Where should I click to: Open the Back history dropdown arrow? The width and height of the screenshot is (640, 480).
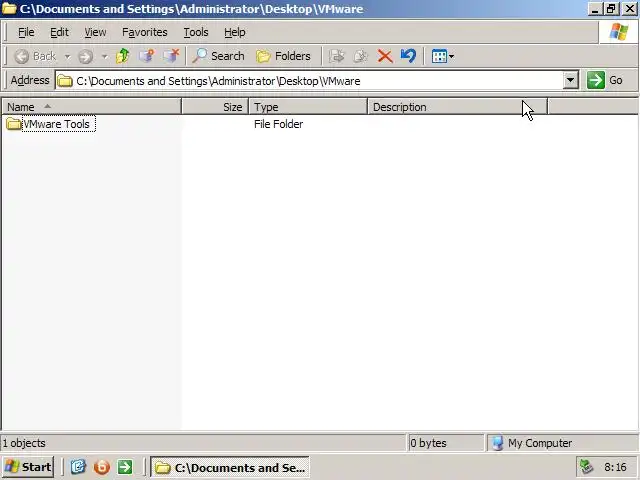click(67, 56)
